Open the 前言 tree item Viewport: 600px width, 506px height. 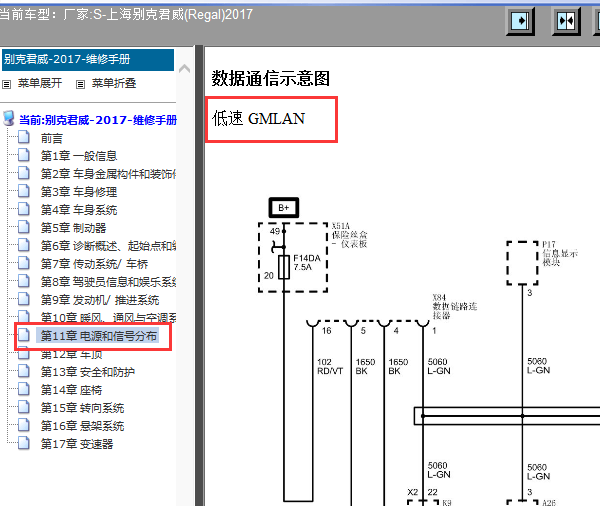click(52, 138)
